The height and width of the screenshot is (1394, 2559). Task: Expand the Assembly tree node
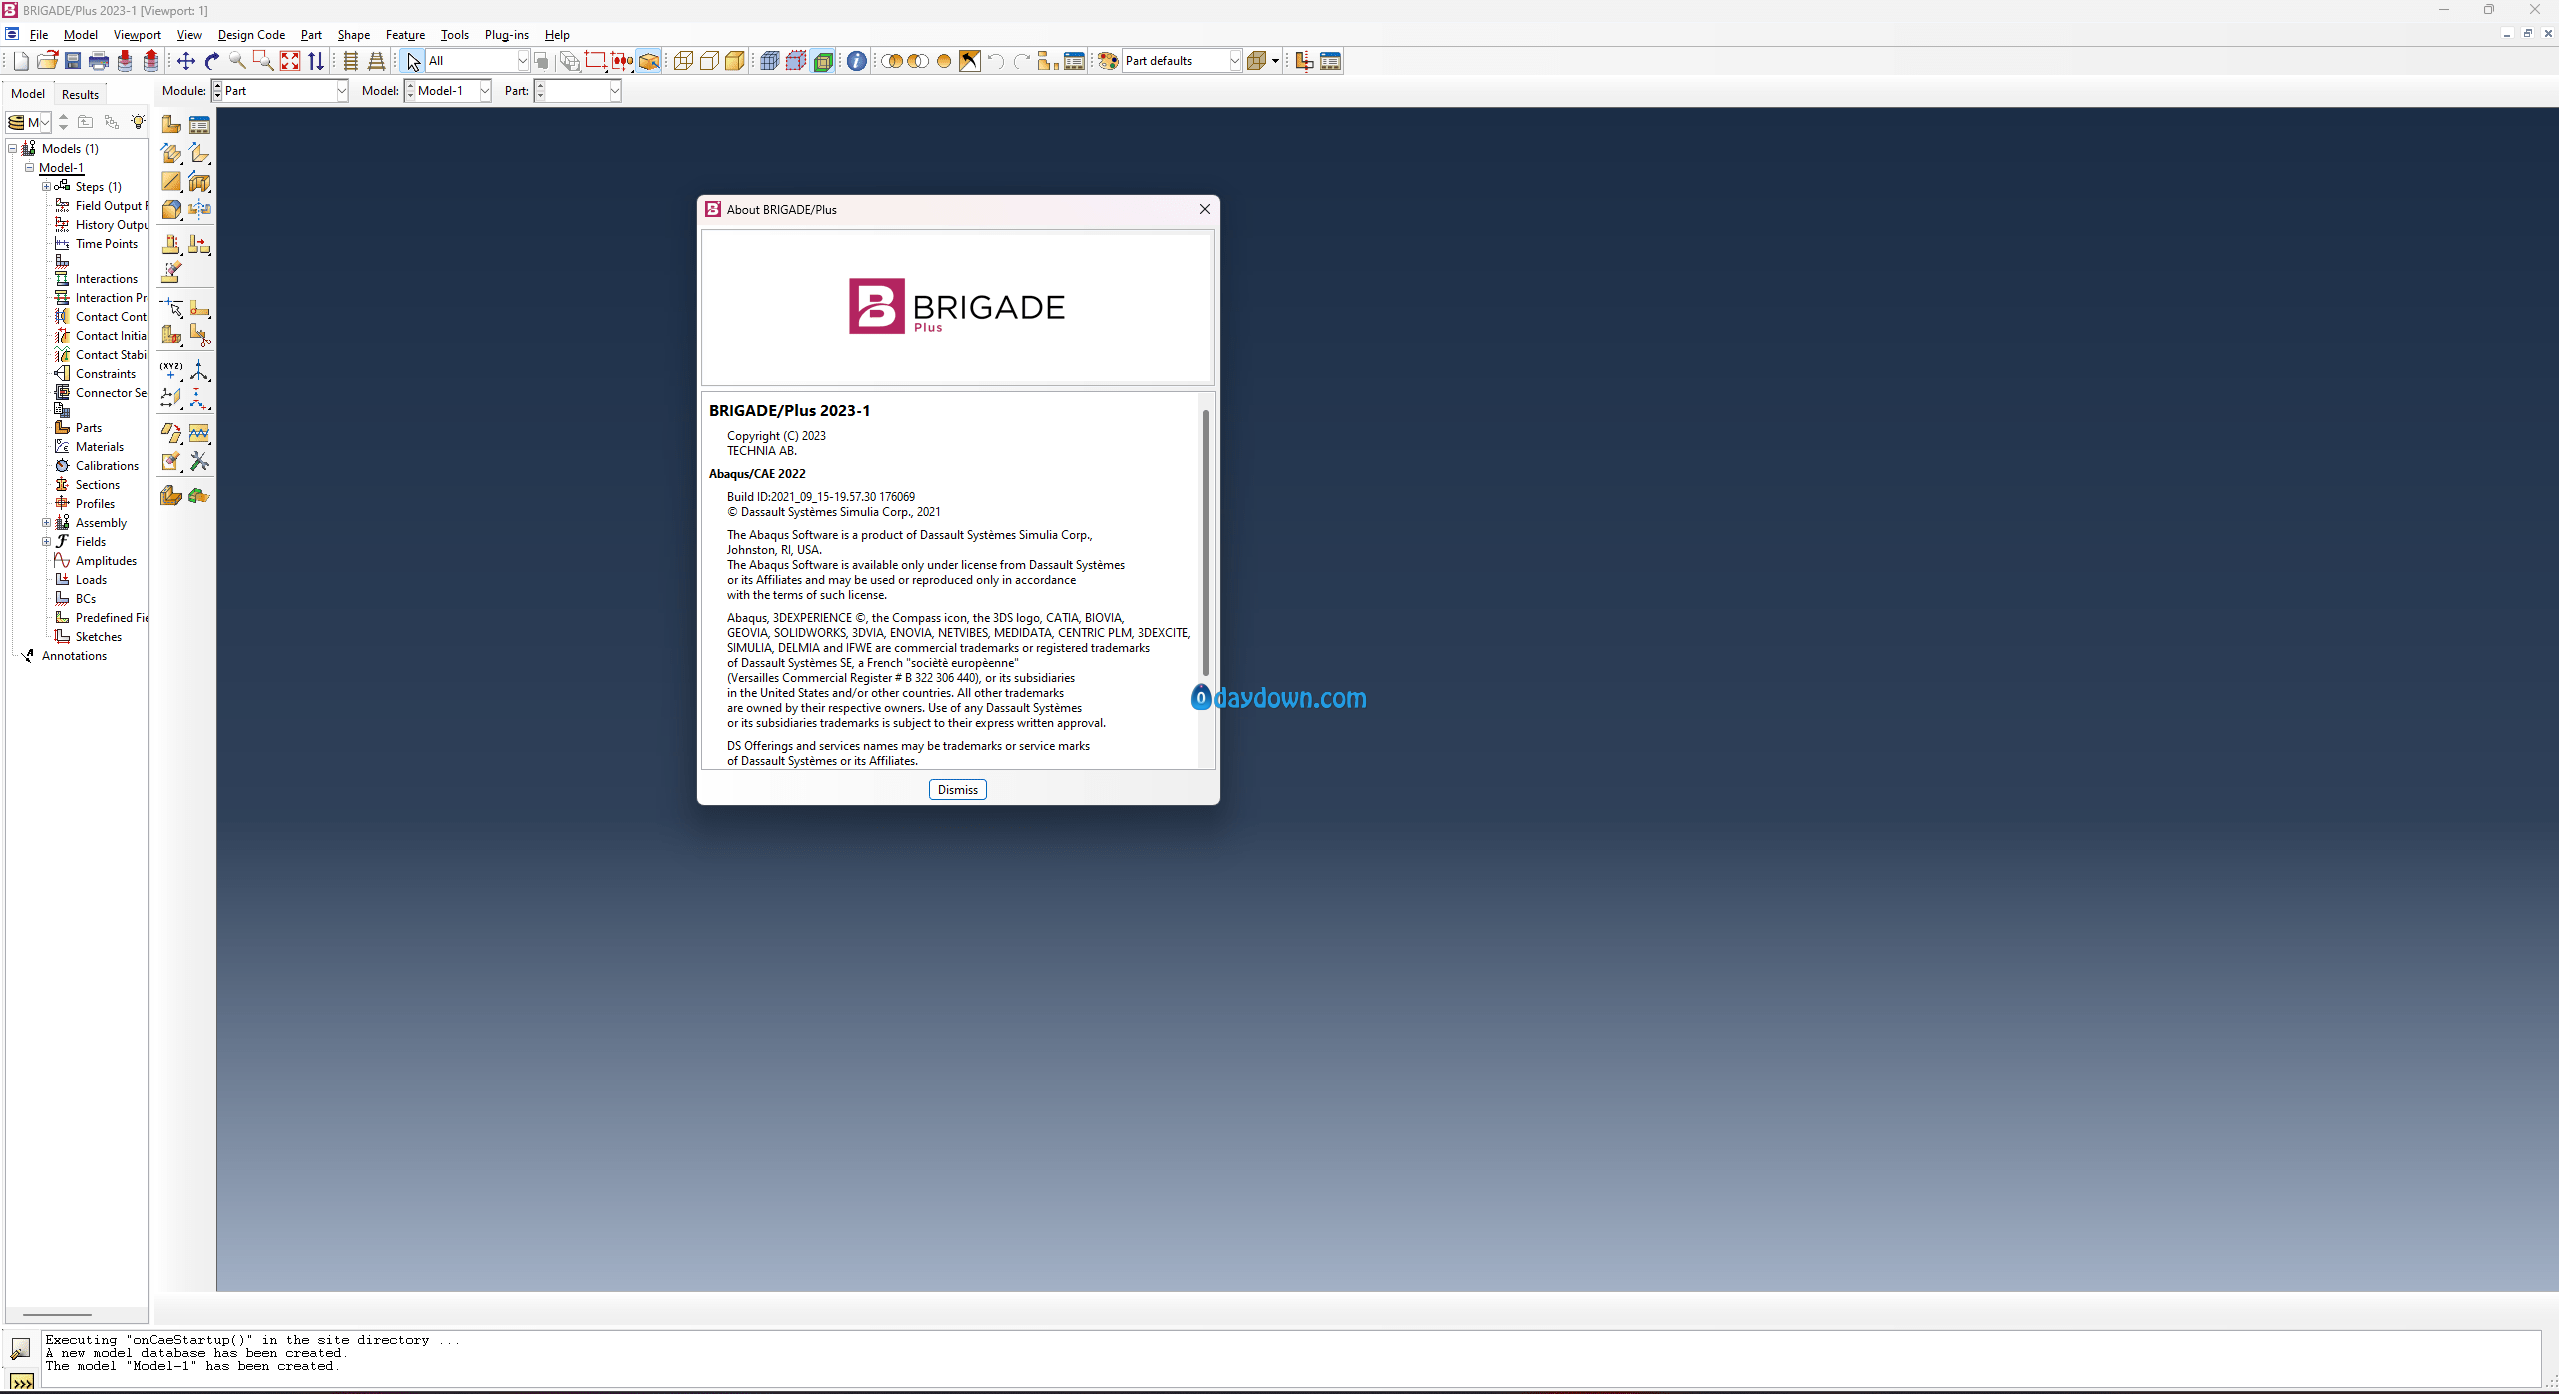[x=46, y=523]
